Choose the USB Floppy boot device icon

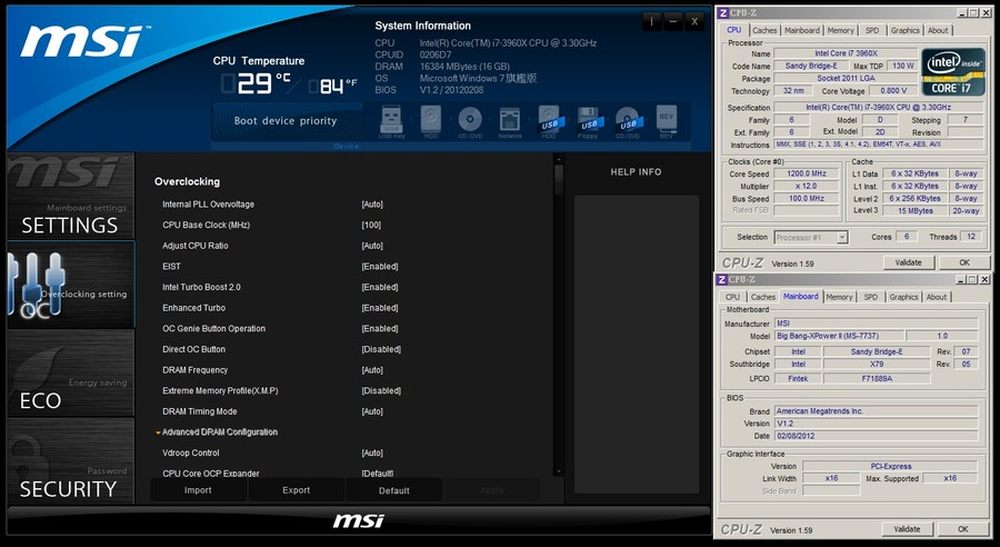(x=588, y=122)
